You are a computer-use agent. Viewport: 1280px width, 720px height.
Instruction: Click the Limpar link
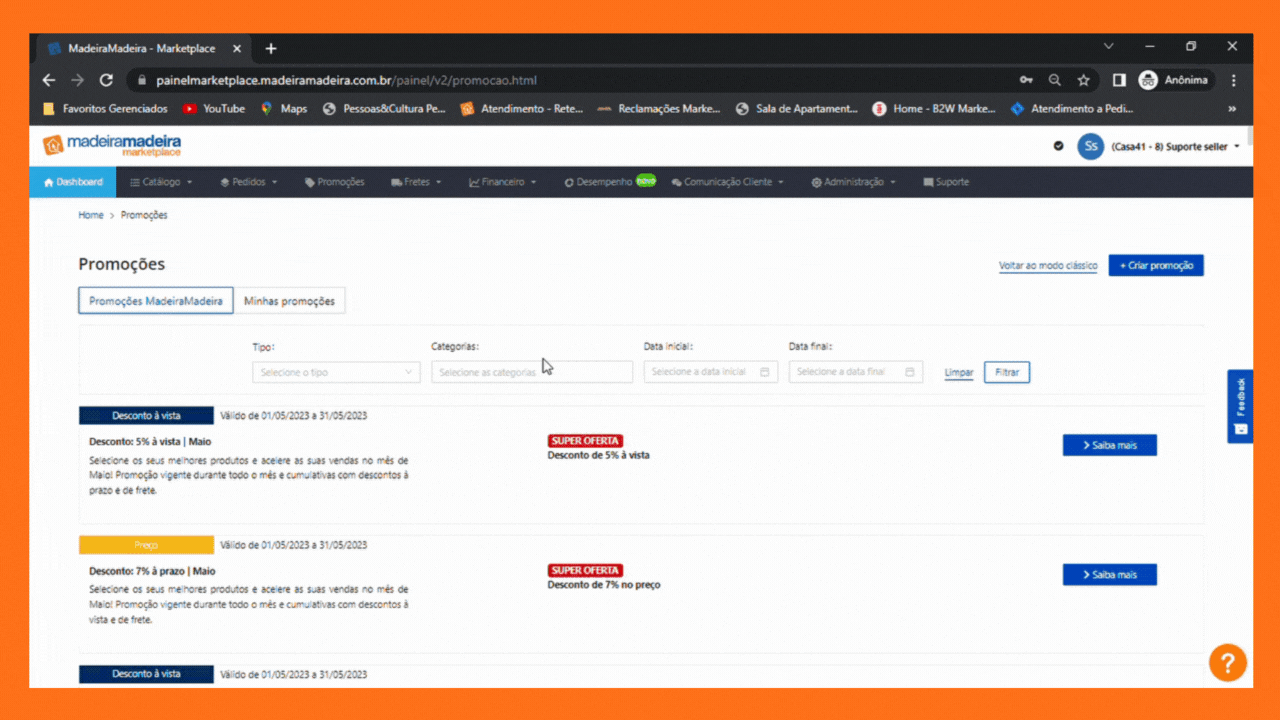click(x=959, y=373)
